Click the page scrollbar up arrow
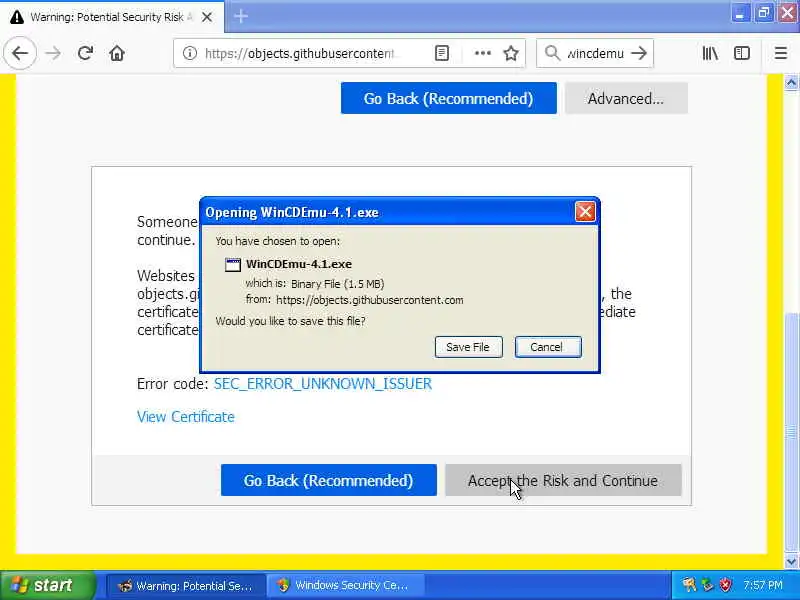The height and width of the screenshot is (600, 800). tap(791, 83)
